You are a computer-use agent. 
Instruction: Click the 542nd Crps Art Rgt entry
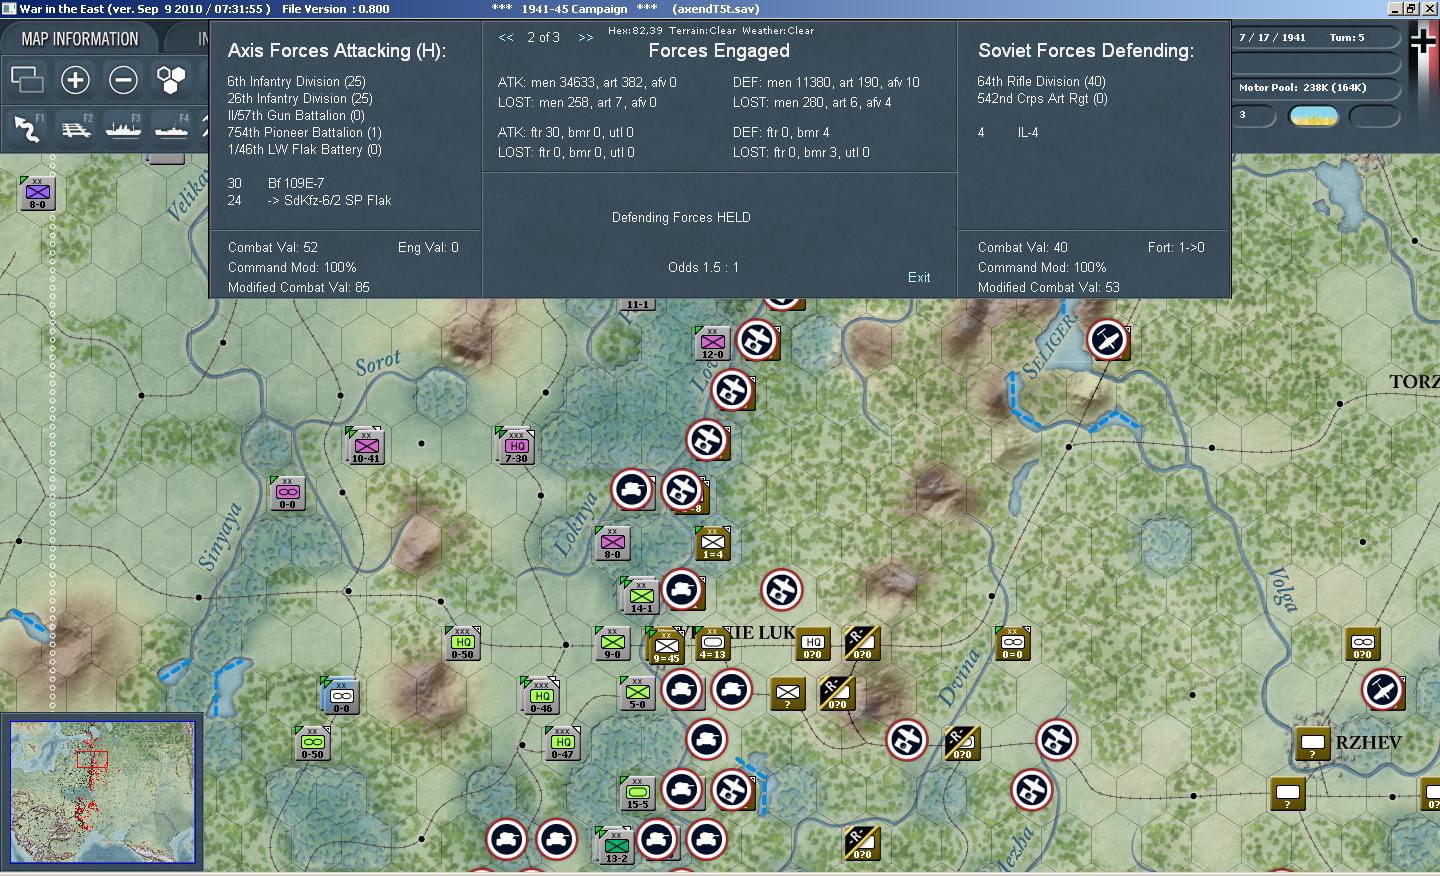(x=1042, y=98)
